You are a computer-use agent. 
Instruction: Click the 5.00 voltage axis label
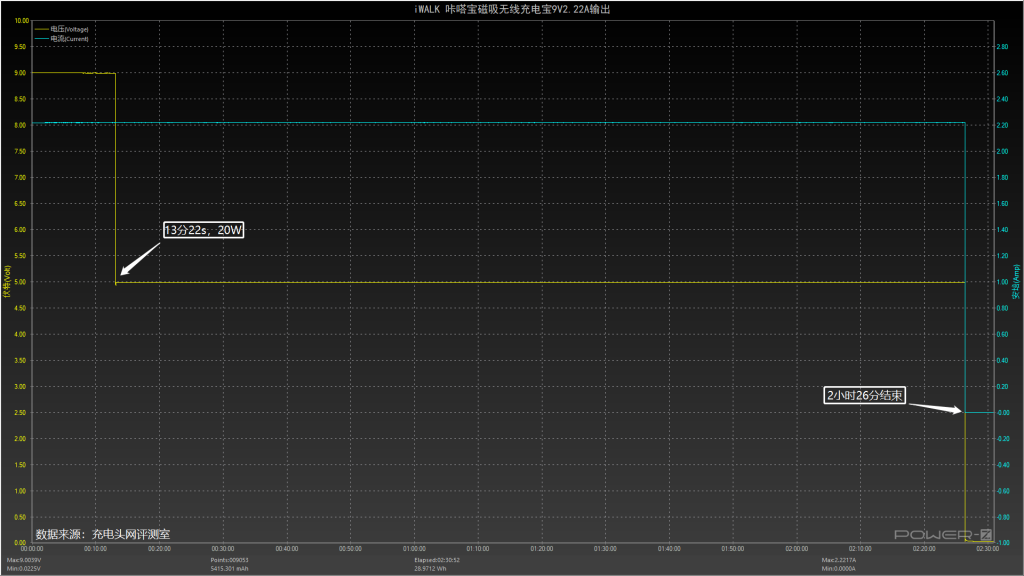[x=20, y=282]
